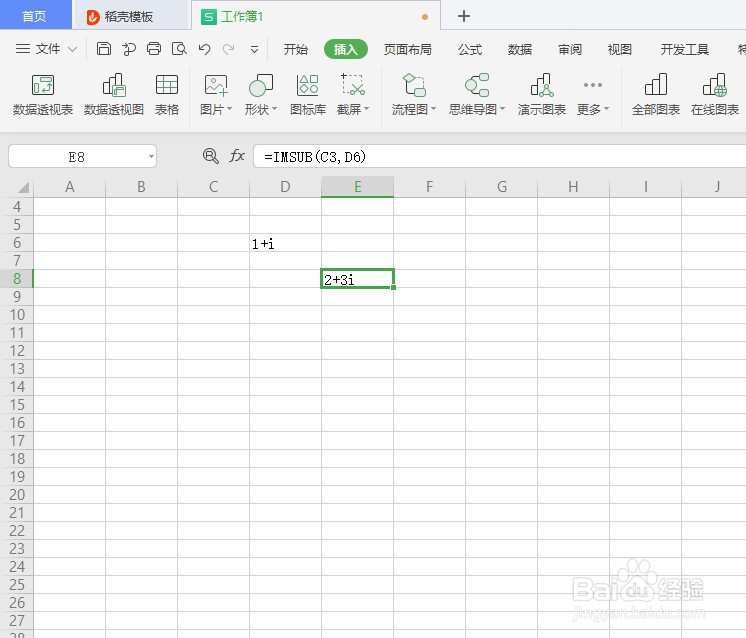Click the Name Box showing E8
Image resolution: width=746 pixels, height=638 pixels.
pyautogui.click(x=76, y=157)
